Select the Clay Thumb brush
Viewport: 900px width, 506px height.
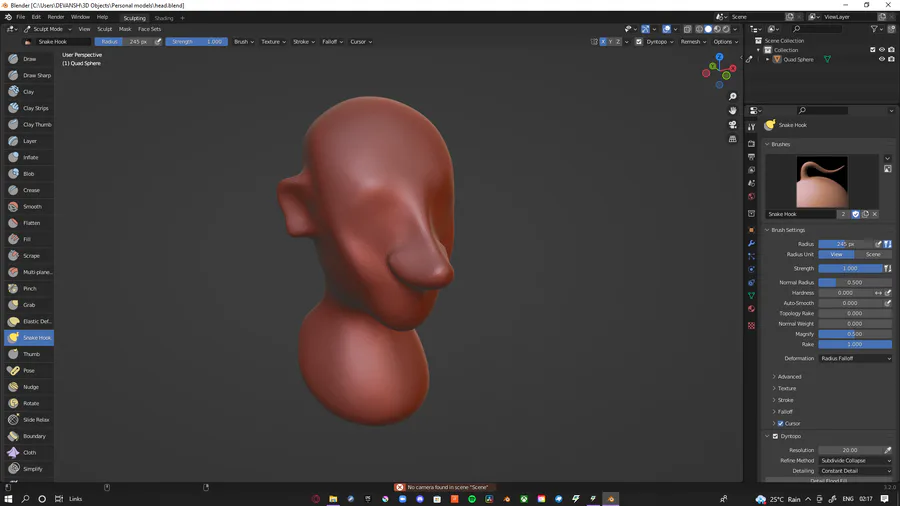[x=29, y=124]
